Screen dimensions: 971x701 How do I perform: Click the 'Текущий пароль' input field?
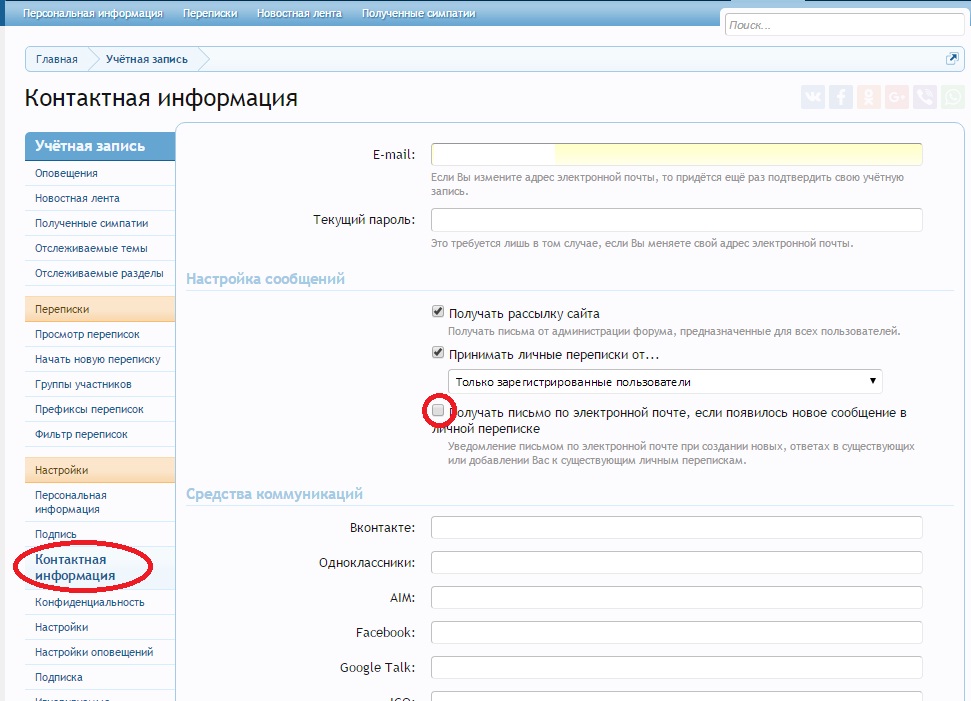[x=676, y=220]
